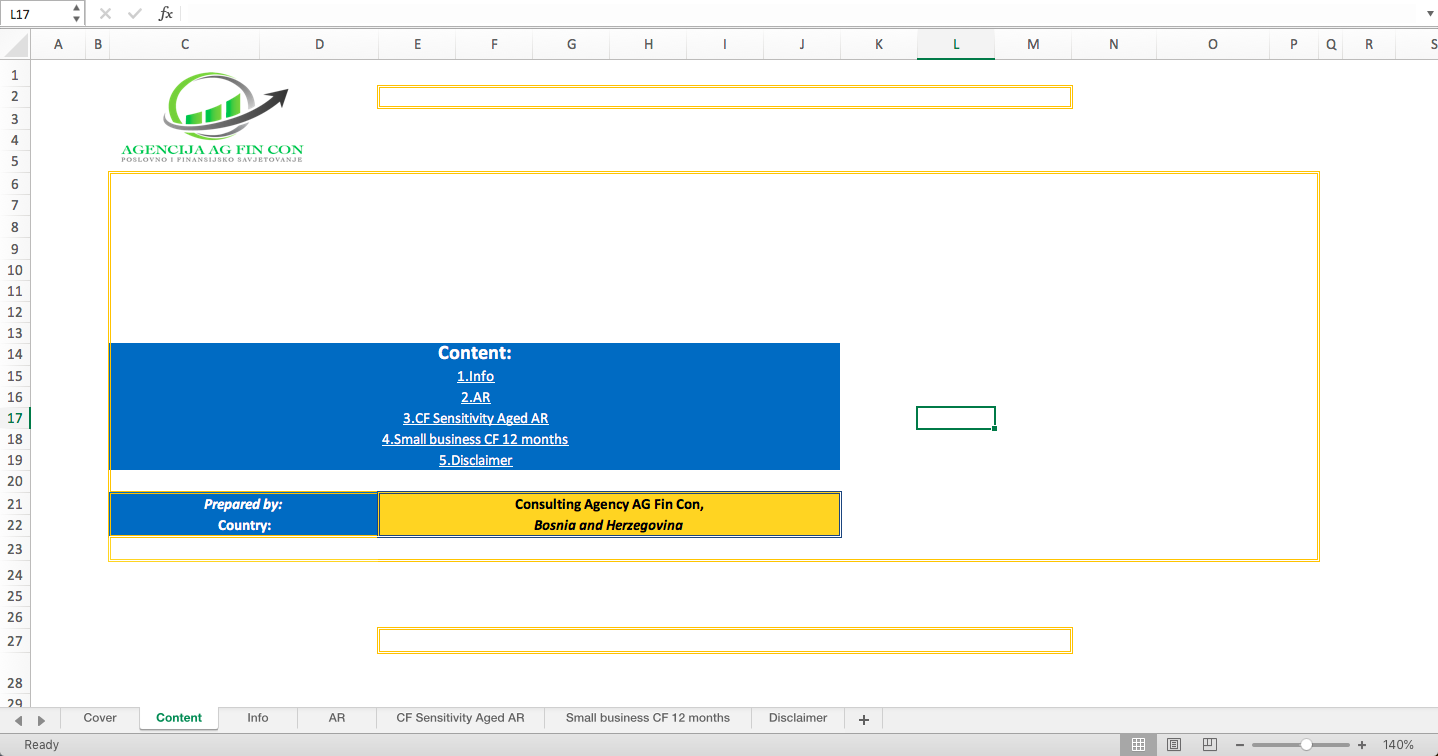This screenshot has height=756, width=1438.
Task: Select row 14 header
Action: pyautogui.click(x=15, y=354)
